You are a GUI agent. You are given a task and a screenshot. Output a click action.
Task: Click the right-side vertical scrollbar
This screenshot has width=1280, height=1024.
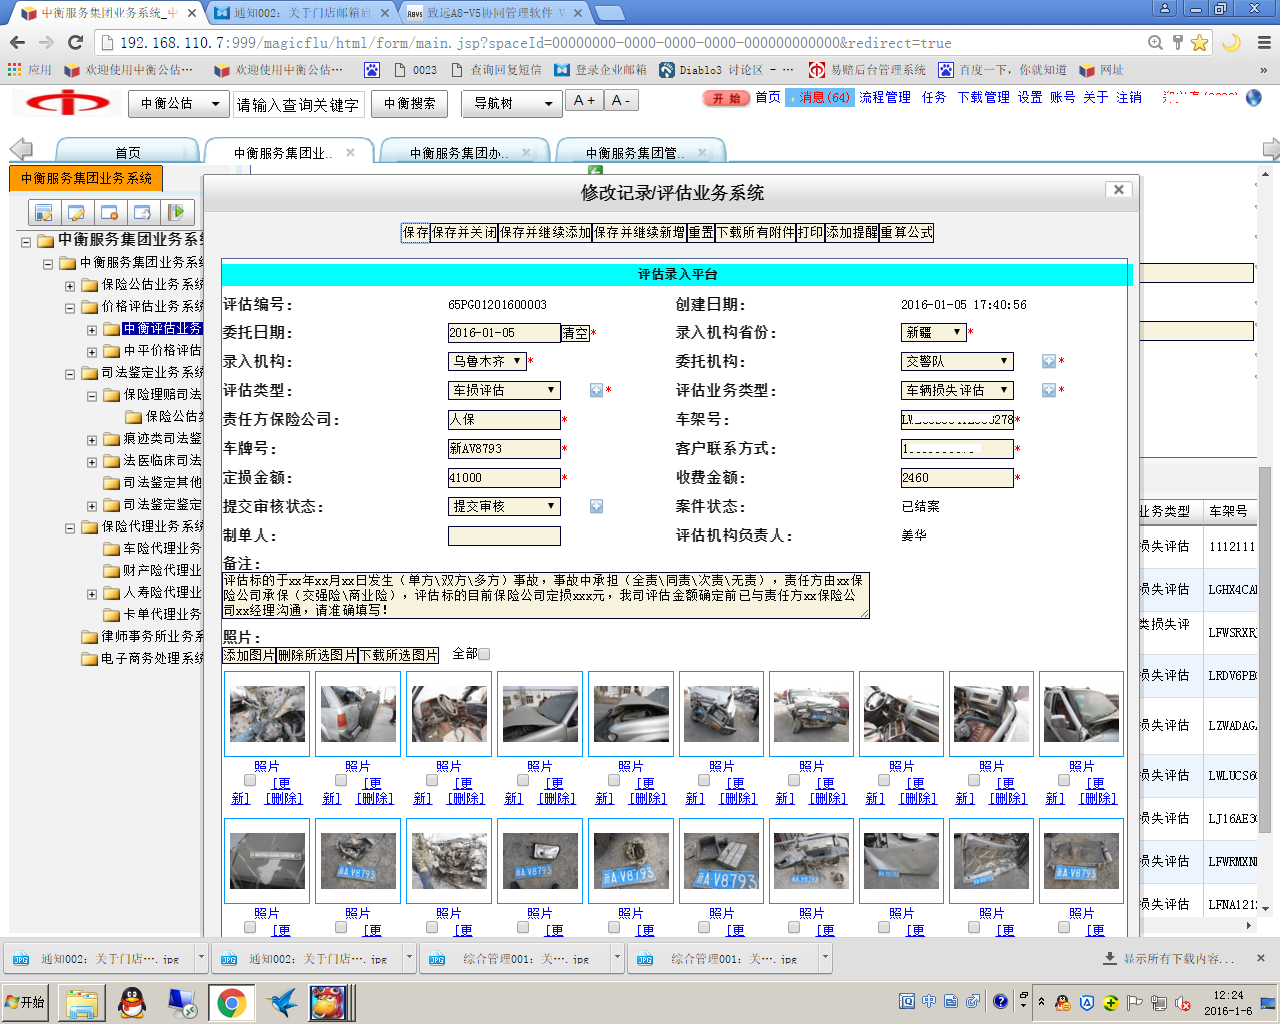click(x=1264, y=650)
